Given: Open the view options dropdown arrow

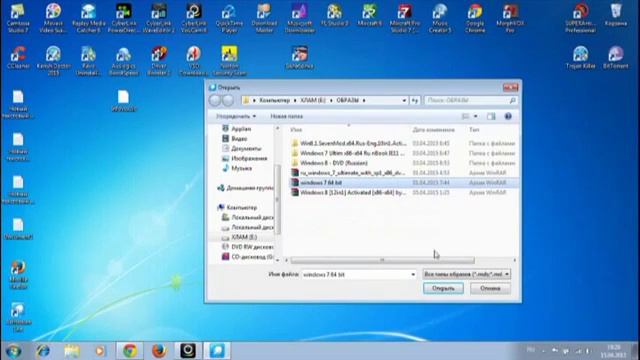Looking at the screenshot, I should click(x=476, y=117).
